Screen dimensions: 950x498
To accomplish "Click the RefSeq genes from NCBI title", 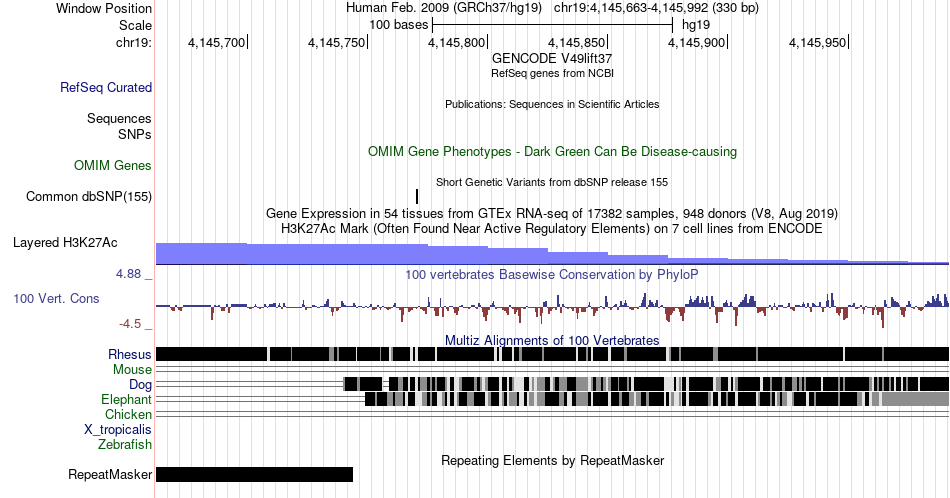I will pyautogui.click(x=552, y=73).
